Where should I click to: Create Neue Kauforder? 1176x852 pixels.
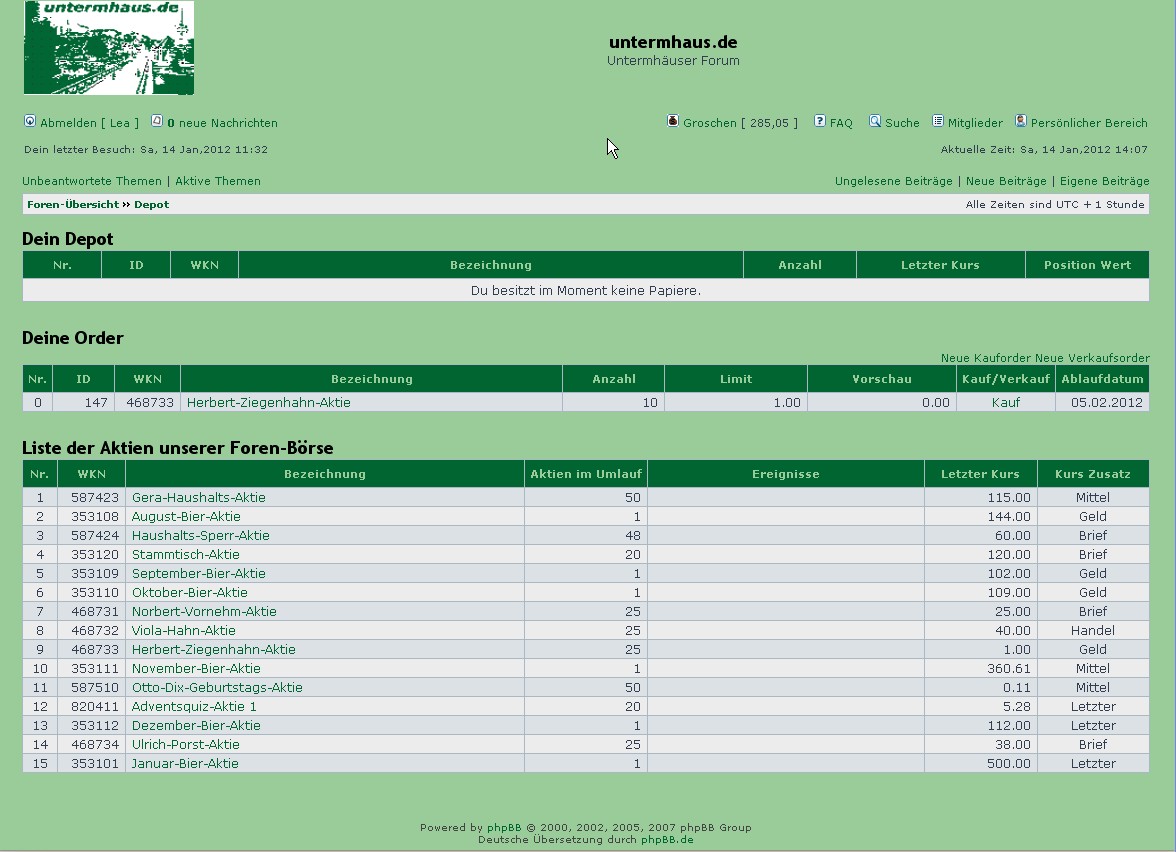pyautogui.click(x=986, y=358)
